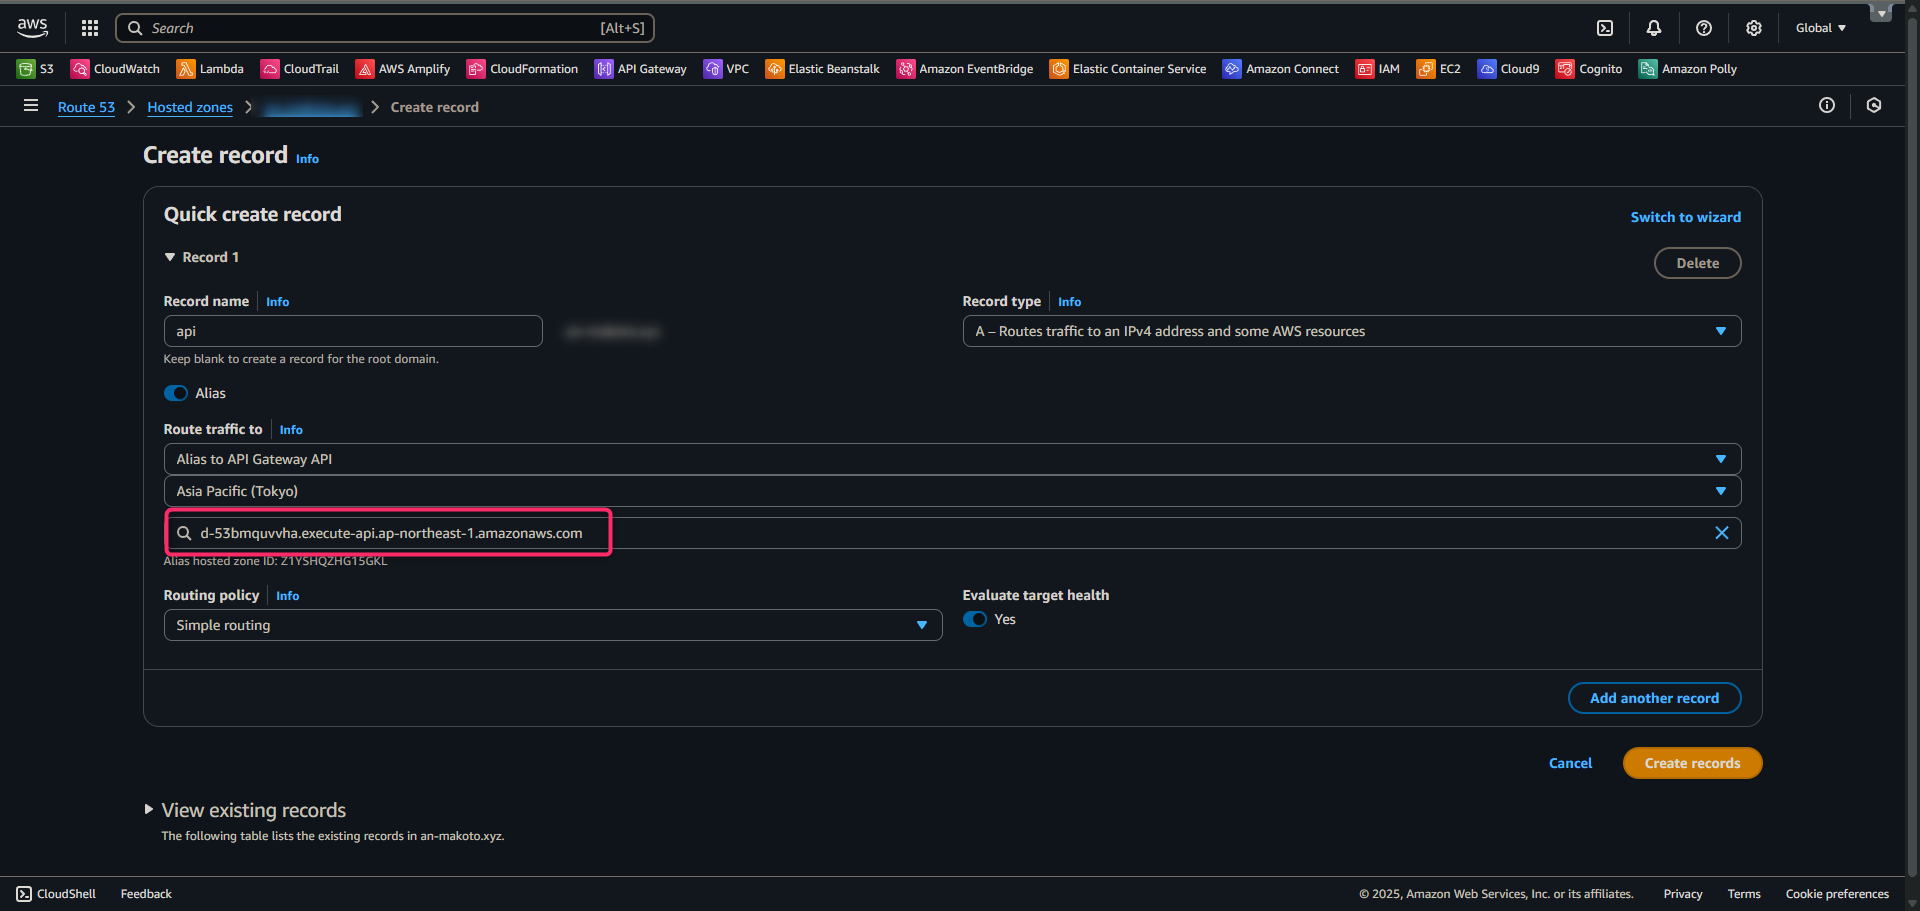Open the Terms footer link
This screenshot has width=1920, height=911.
1744,894
